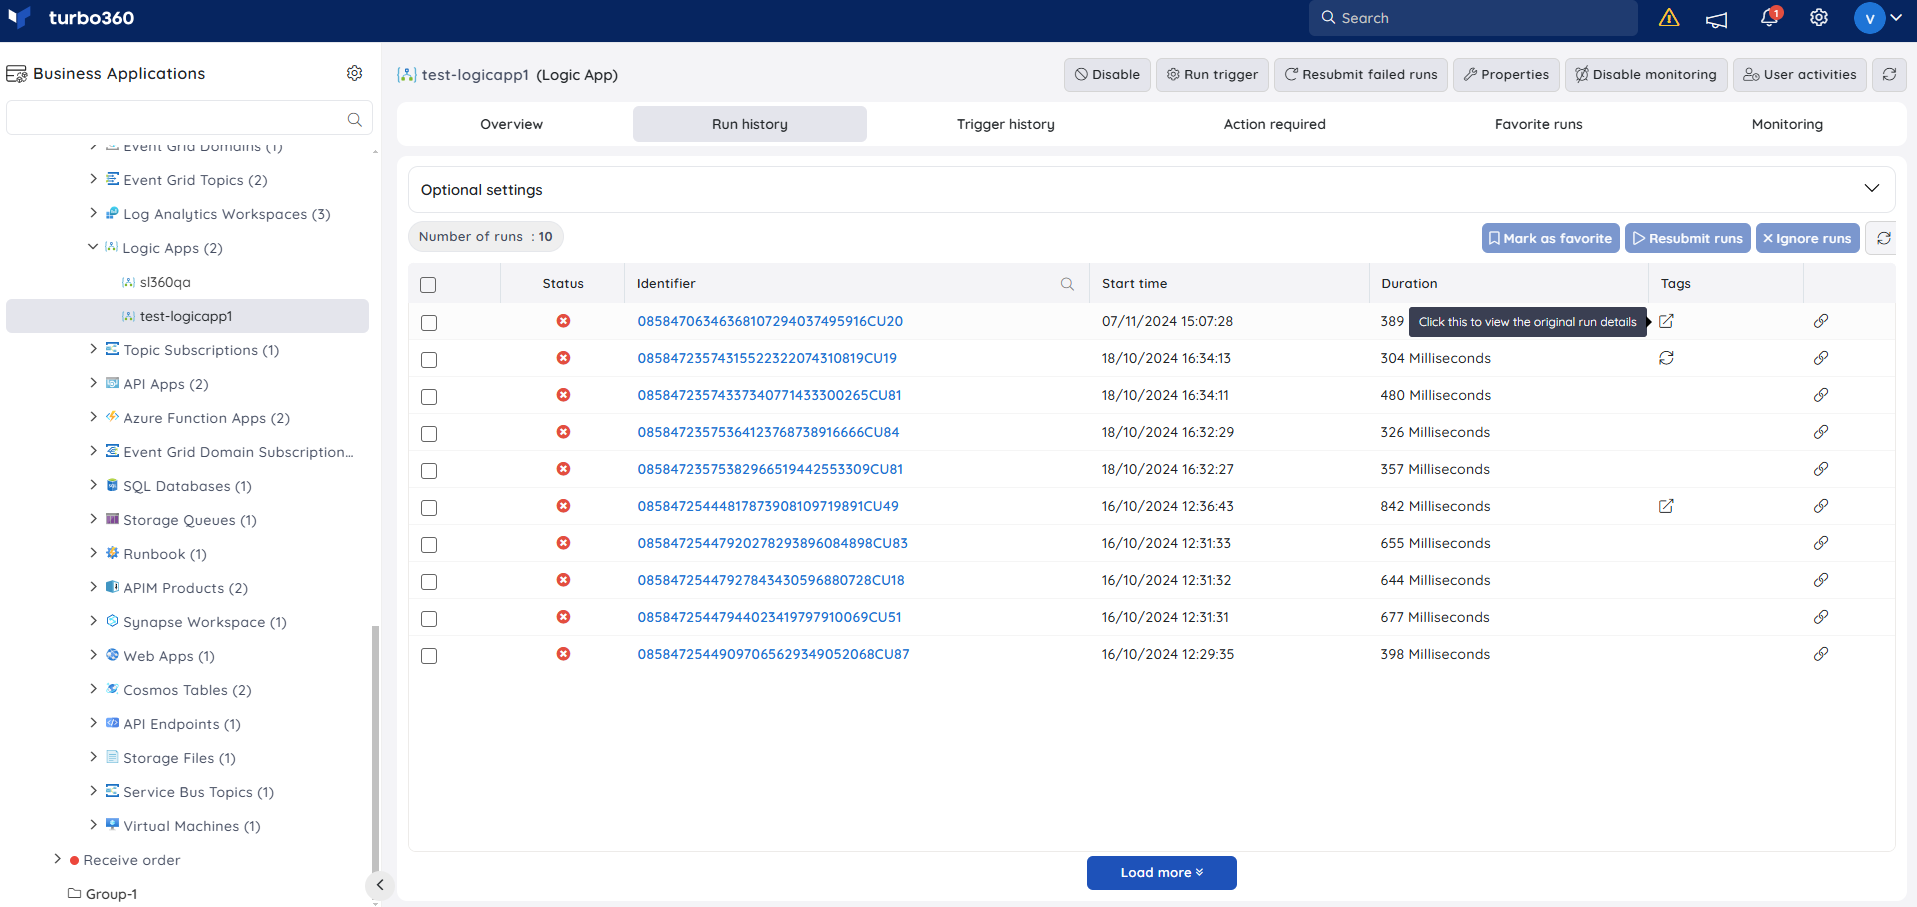The height and width of the screenshot is (907, 1917).
Task: Click failed status icon for run ending CU20
Action: tap(563, 321)
